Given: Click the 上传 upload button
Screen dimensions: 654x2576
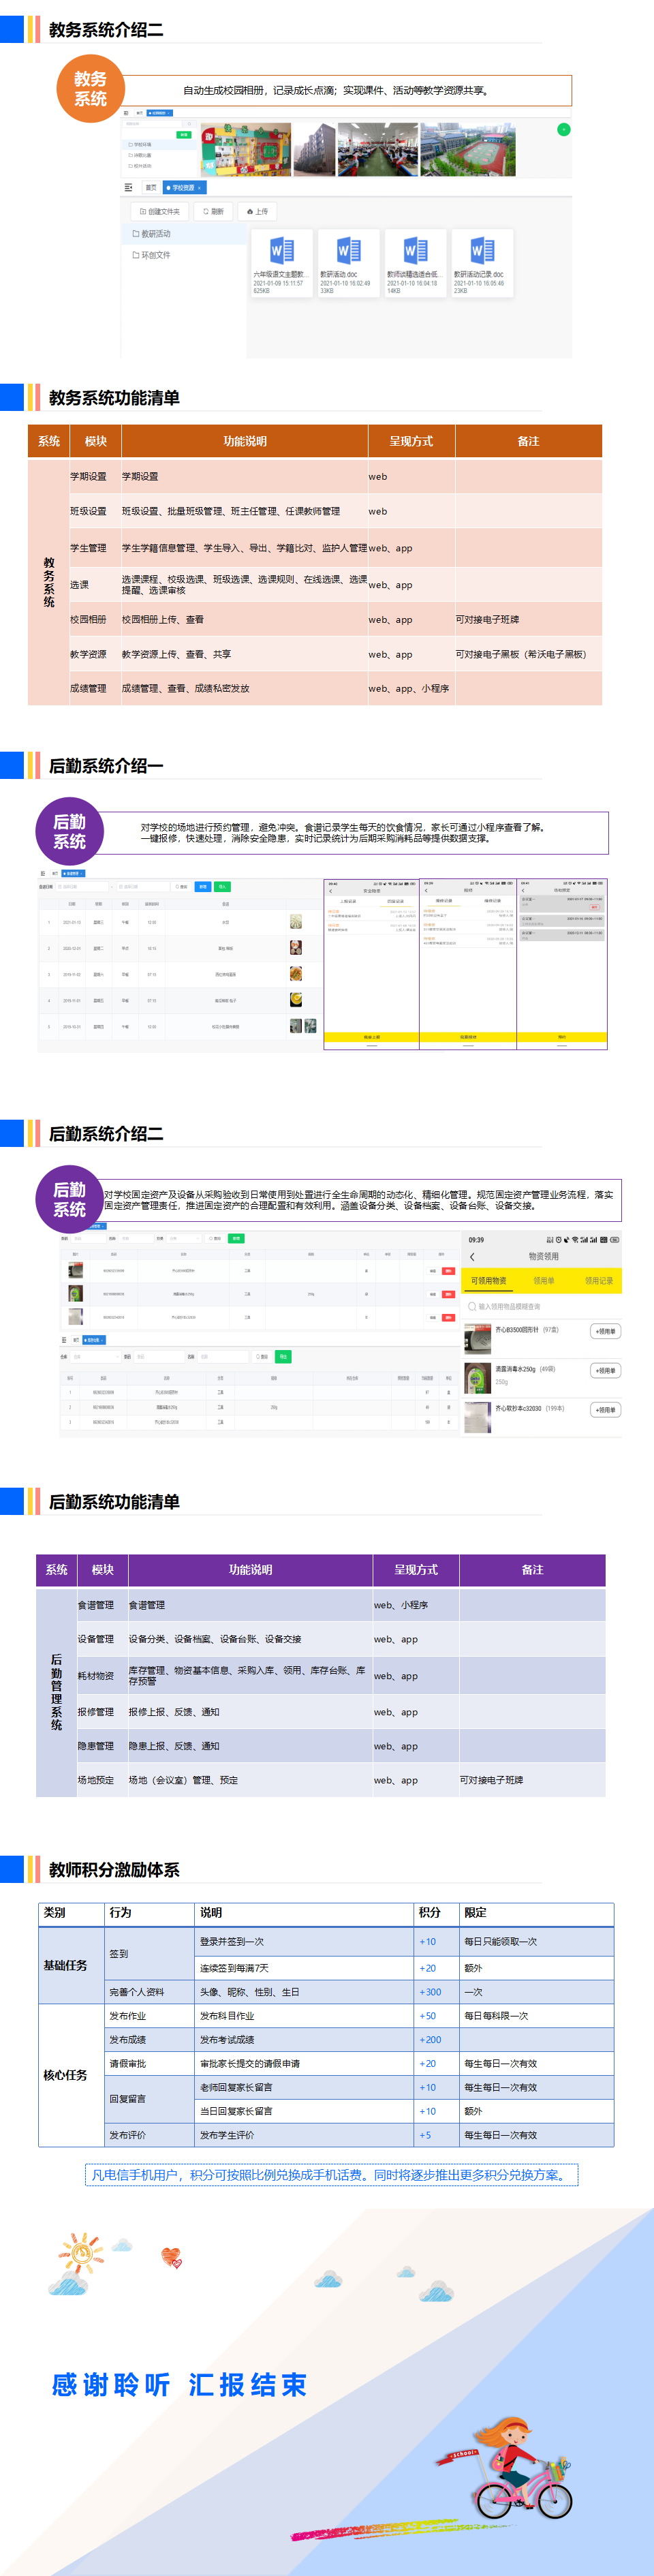Looking at the screenshot, I should 257,212.
